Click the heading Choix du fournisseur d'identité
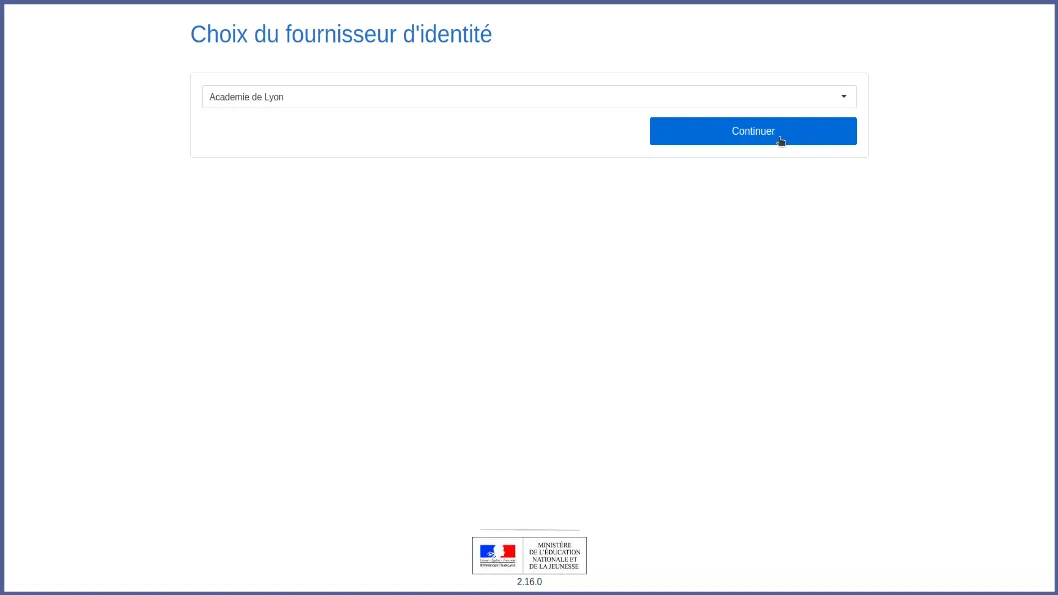This screenshot has width=1058, height=595. point(341,34)
